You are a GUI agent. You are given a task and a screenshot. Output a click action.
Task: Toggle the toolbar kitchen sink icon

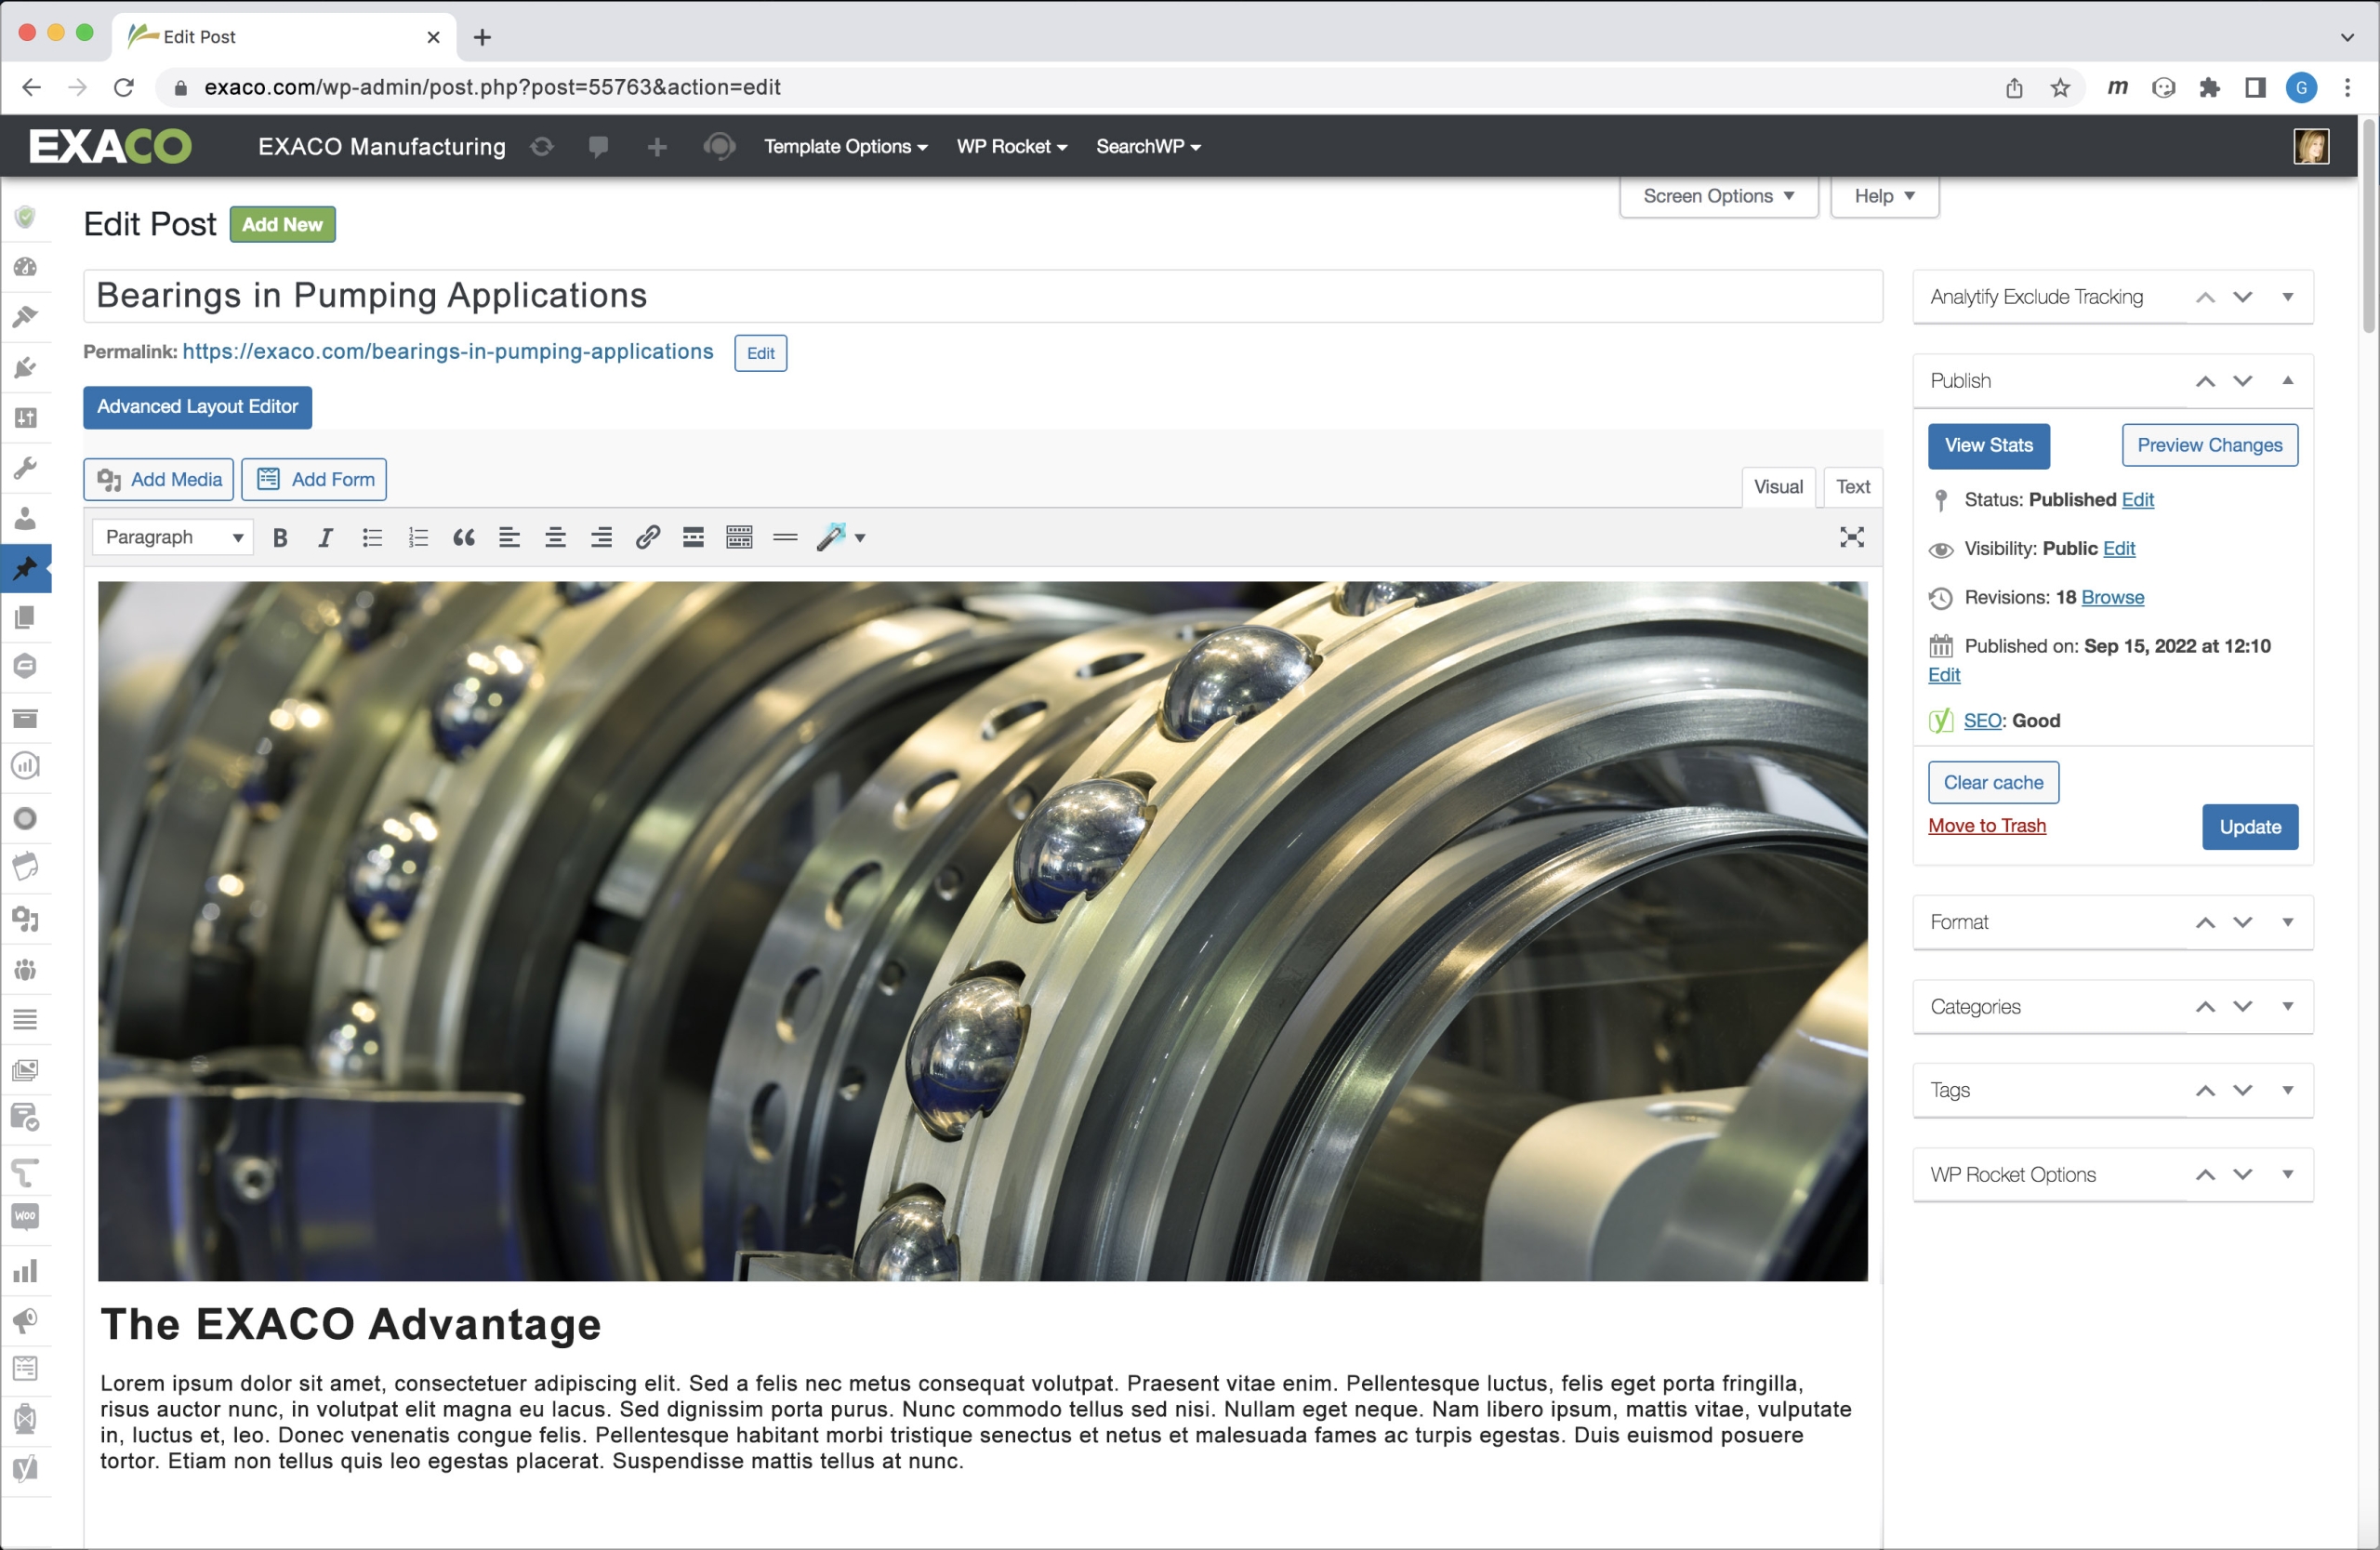[739, 538]
